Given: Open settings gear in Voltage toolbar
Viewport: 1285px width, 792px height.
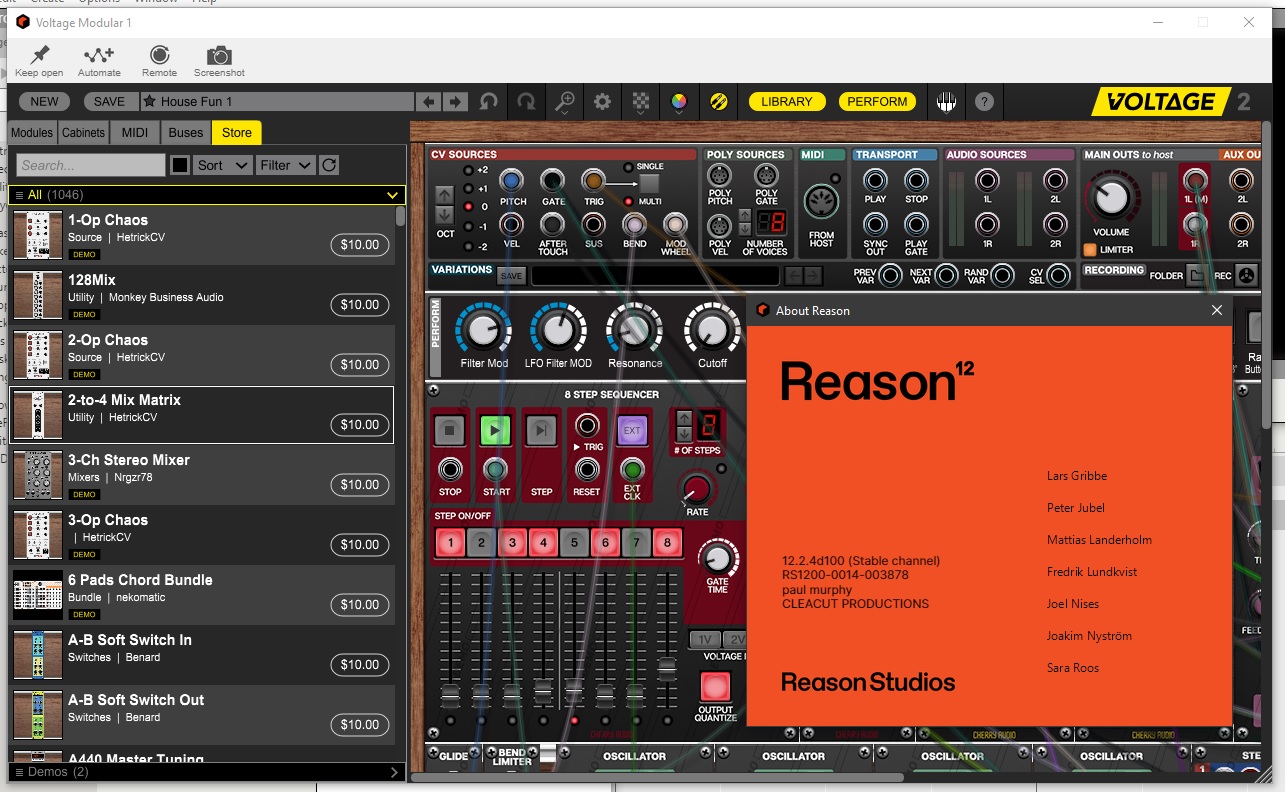Looking at the screenshot, I should pos(602,101).
